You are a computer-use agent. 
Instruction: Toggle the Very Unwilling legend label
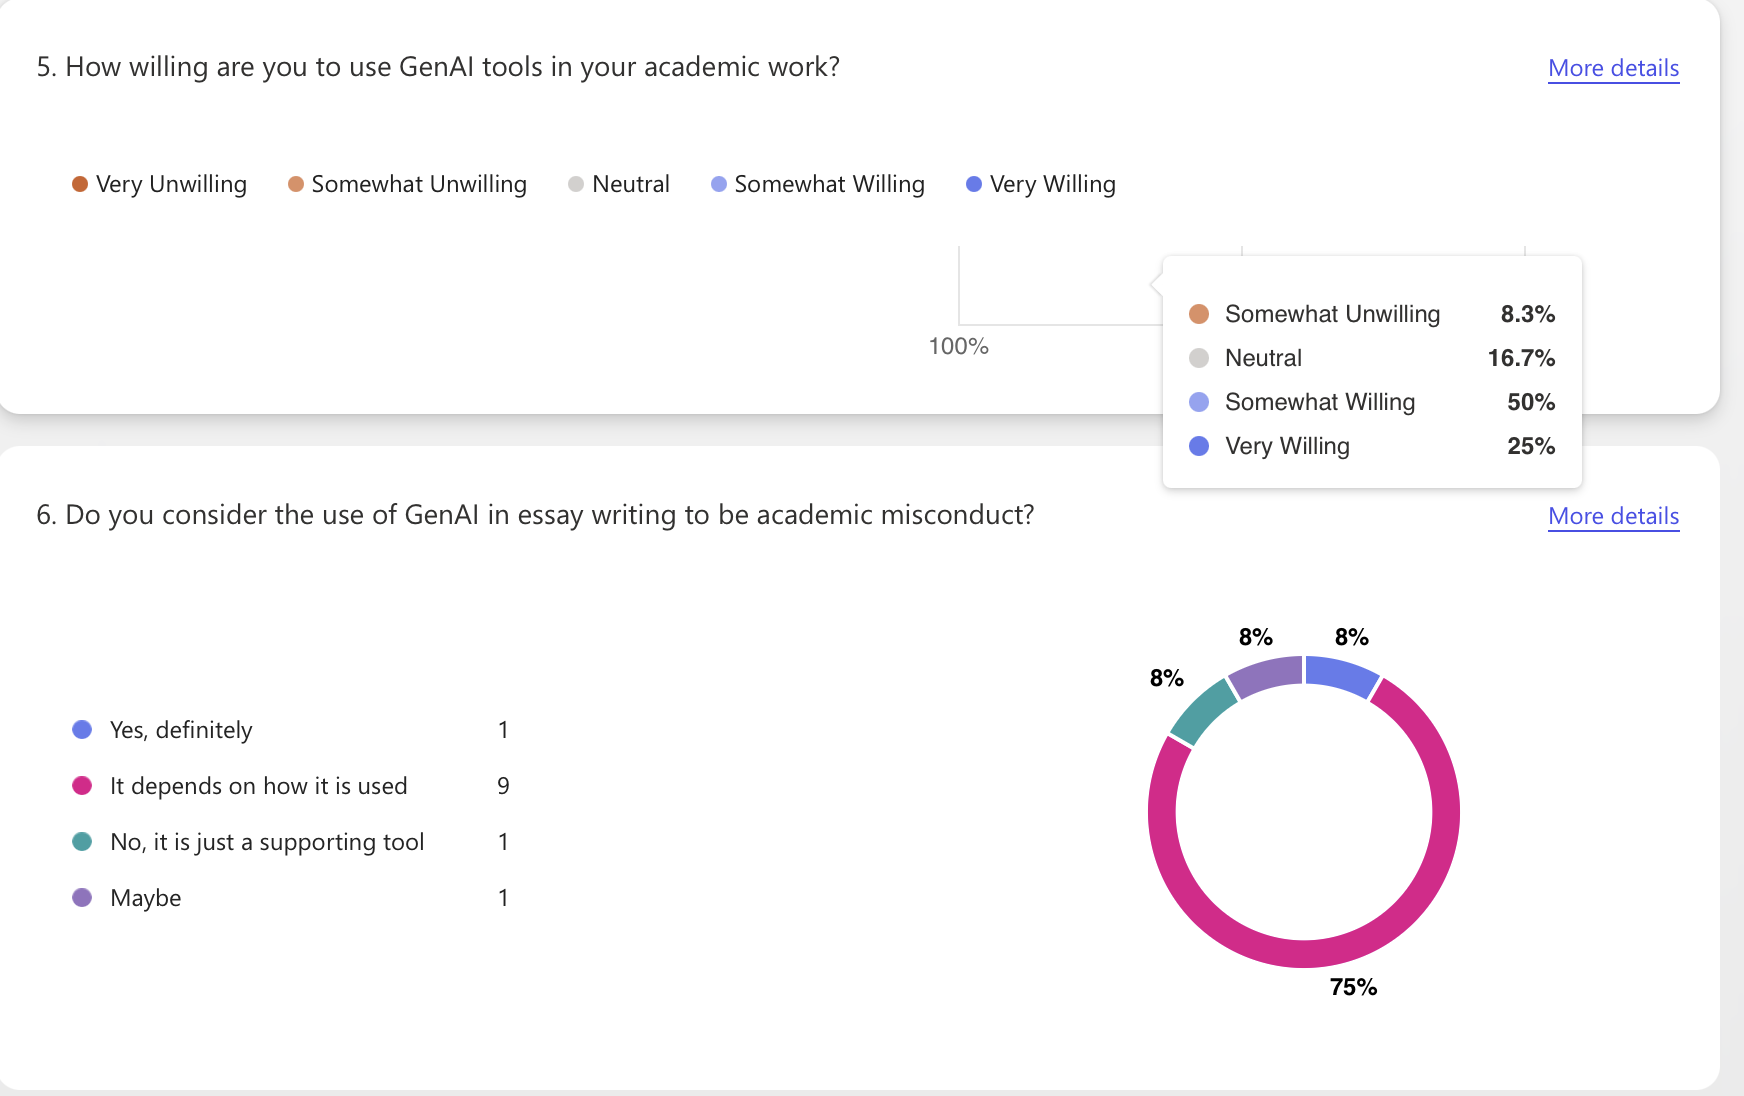pos(171,184)
